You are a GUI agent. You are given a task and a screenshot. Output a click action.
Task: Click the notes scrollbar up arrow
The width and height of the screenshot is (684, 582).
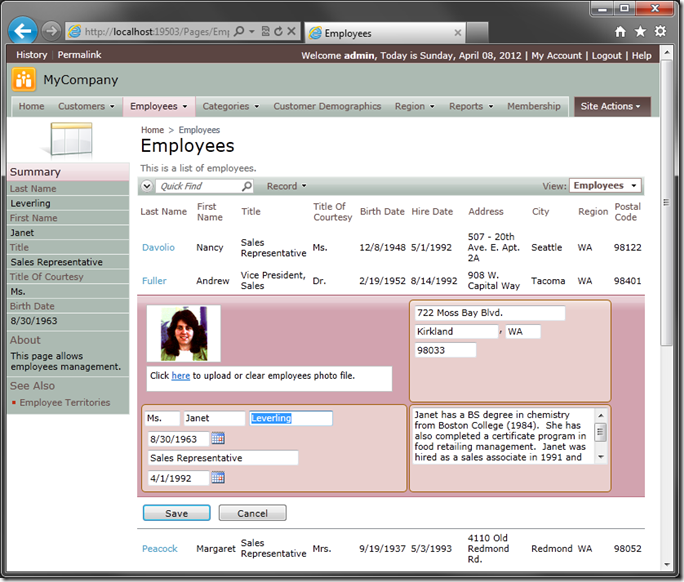(601, 415)
